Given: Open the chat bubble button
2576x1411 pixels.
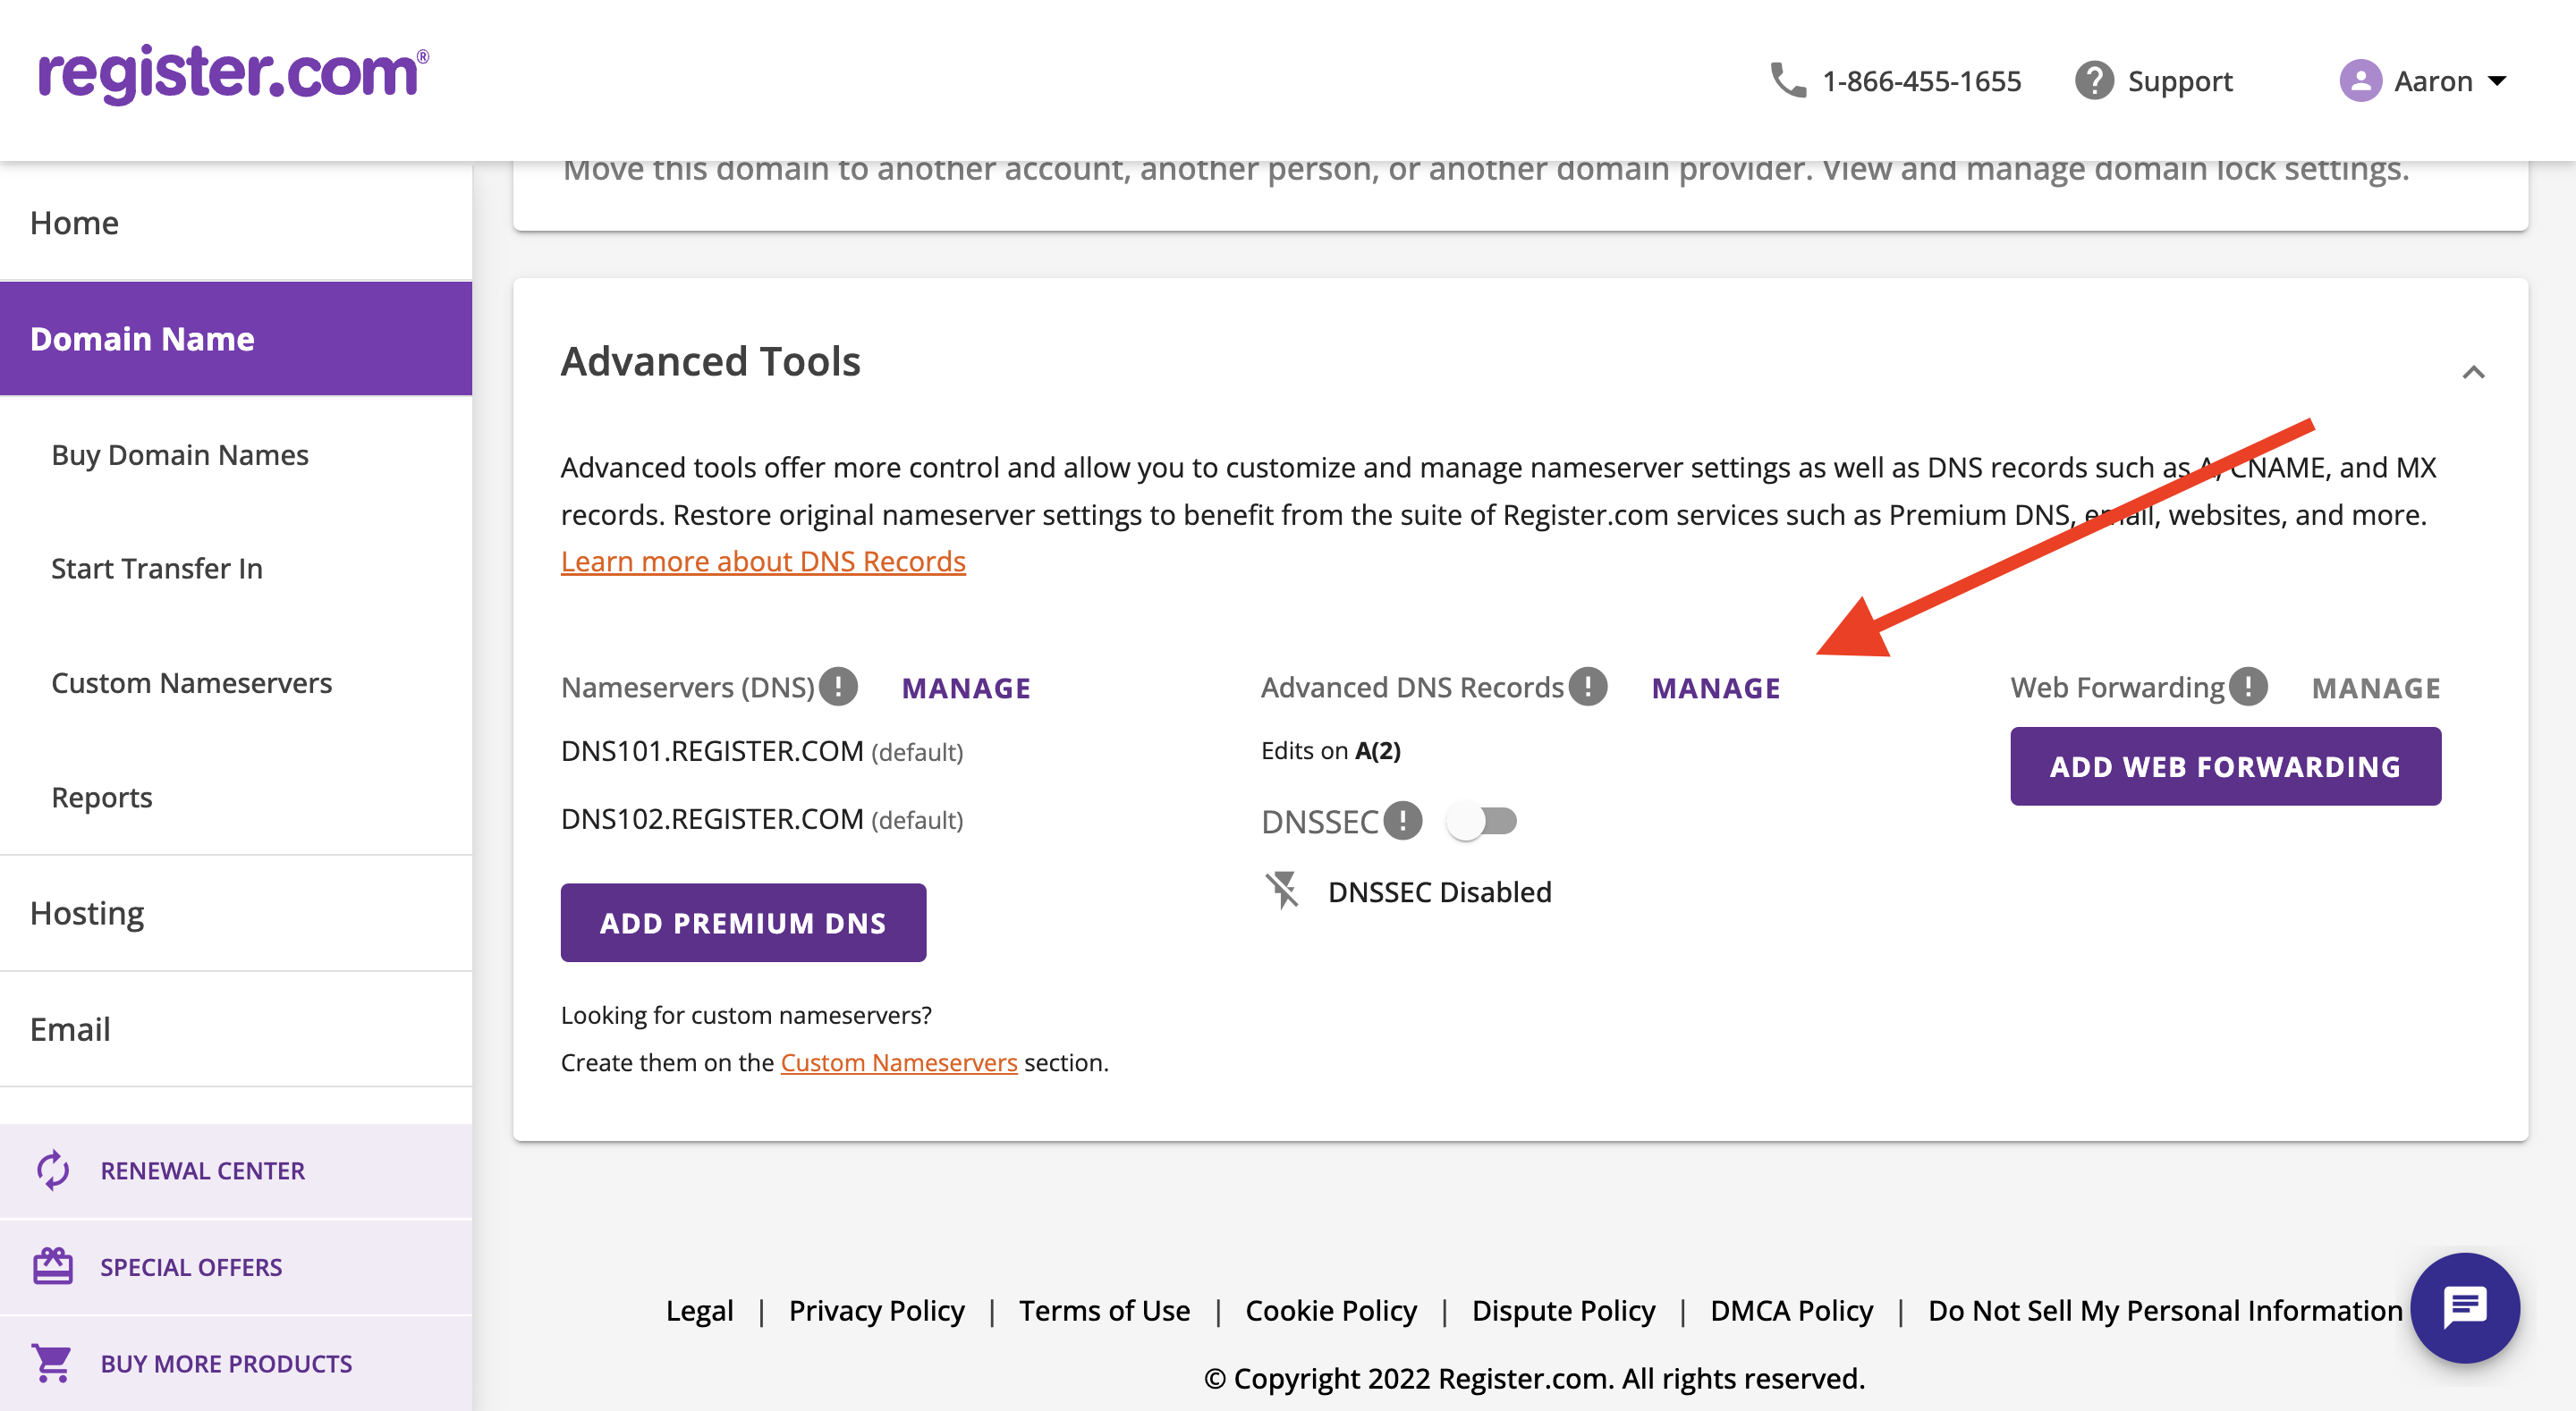Looking at the screenshot, I should coord(2465,1307).
